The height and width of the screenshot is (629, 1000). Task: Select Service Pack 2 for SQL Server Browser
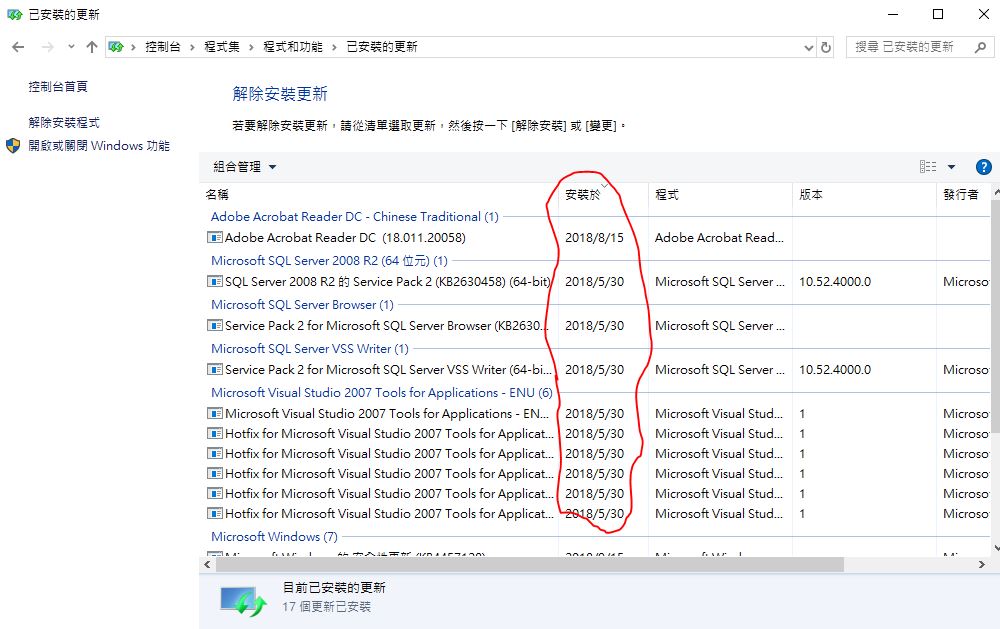386,326
